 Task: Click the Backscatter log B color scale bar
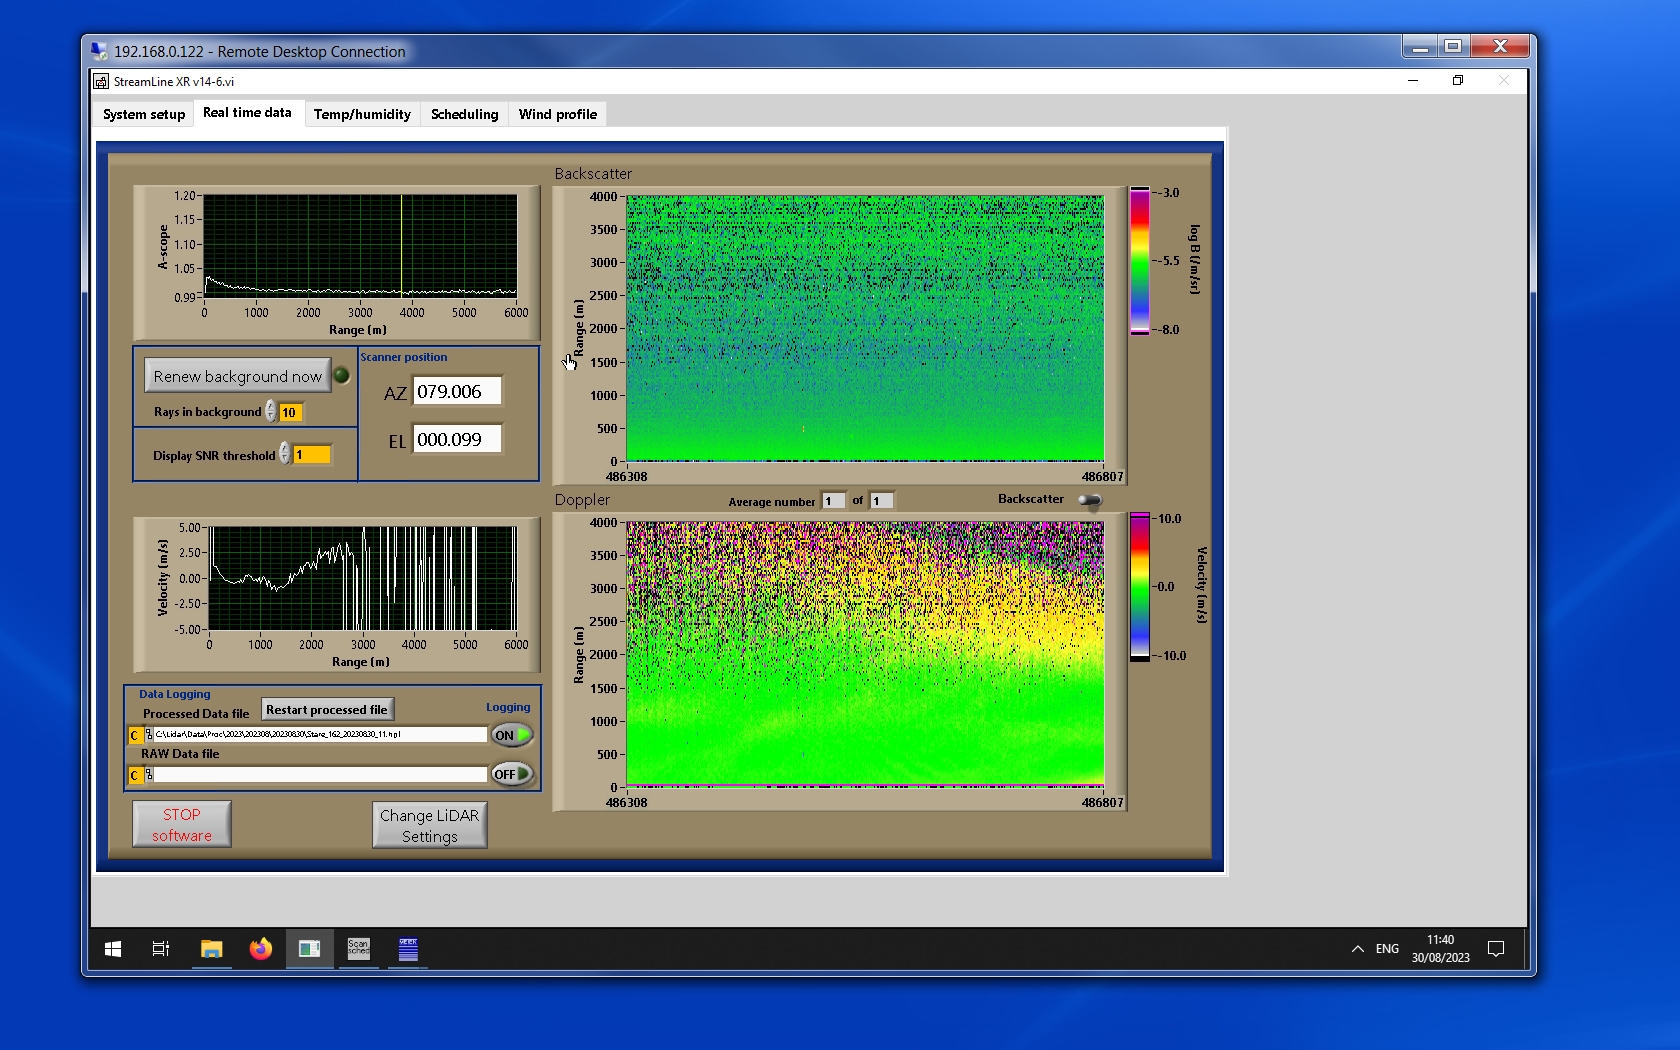[1140, 261]
